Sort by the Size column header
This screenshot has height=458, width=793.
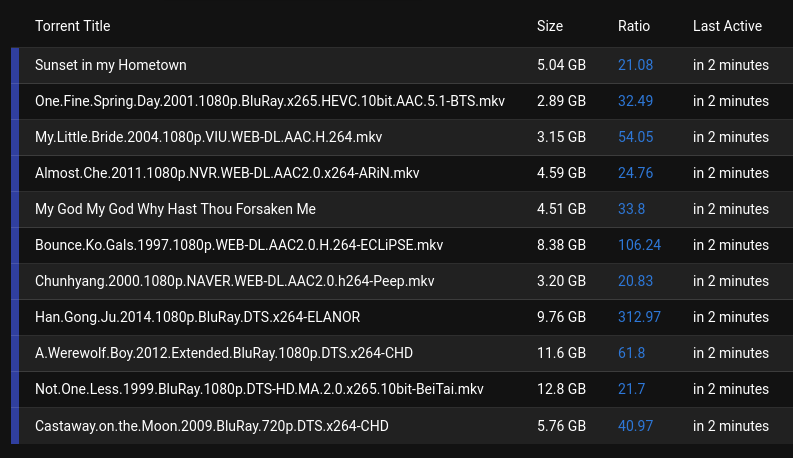pos(550,26)
